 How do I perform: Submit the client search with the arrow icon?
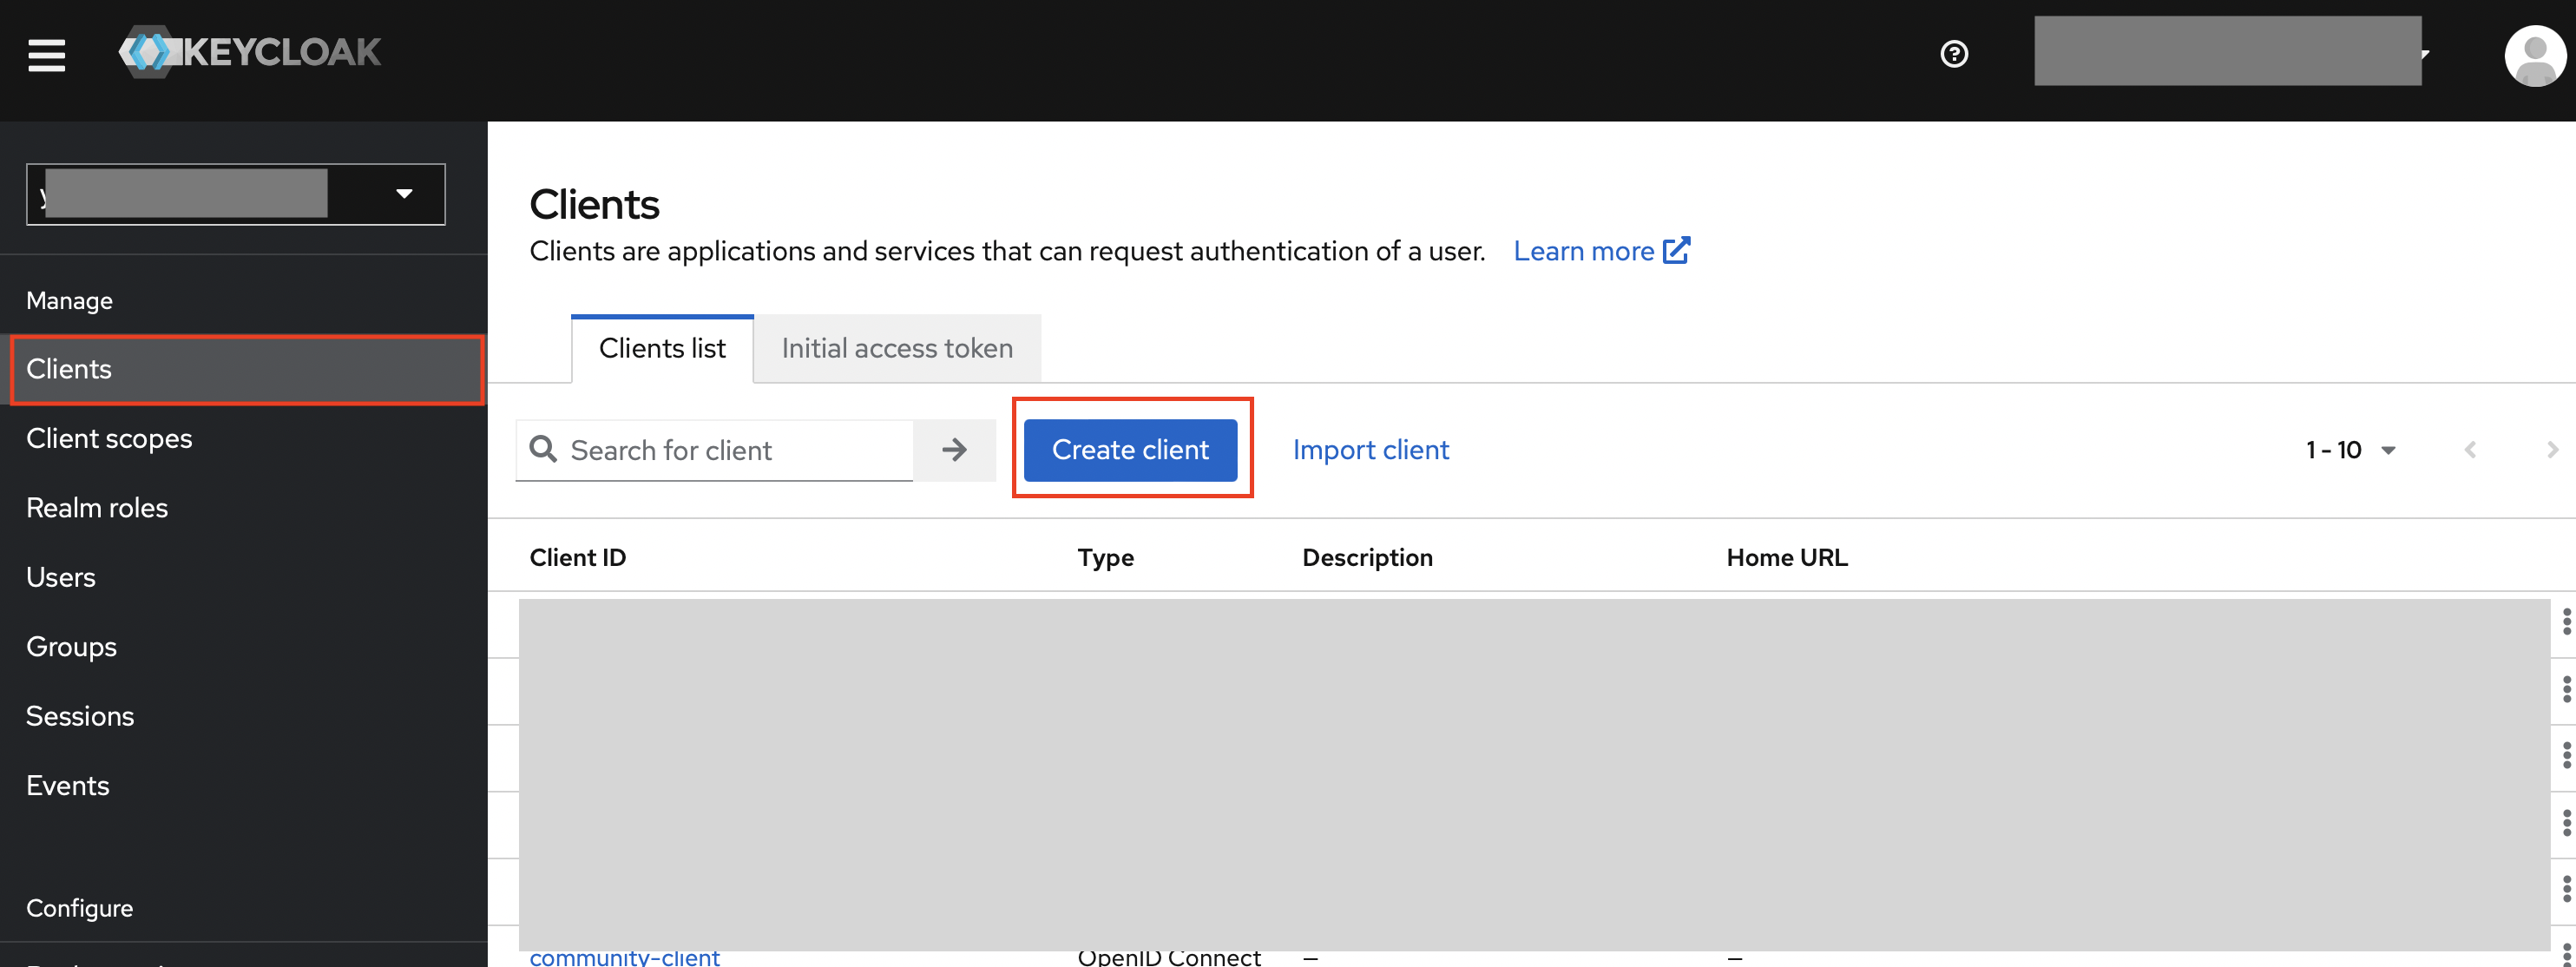(954, 450)
